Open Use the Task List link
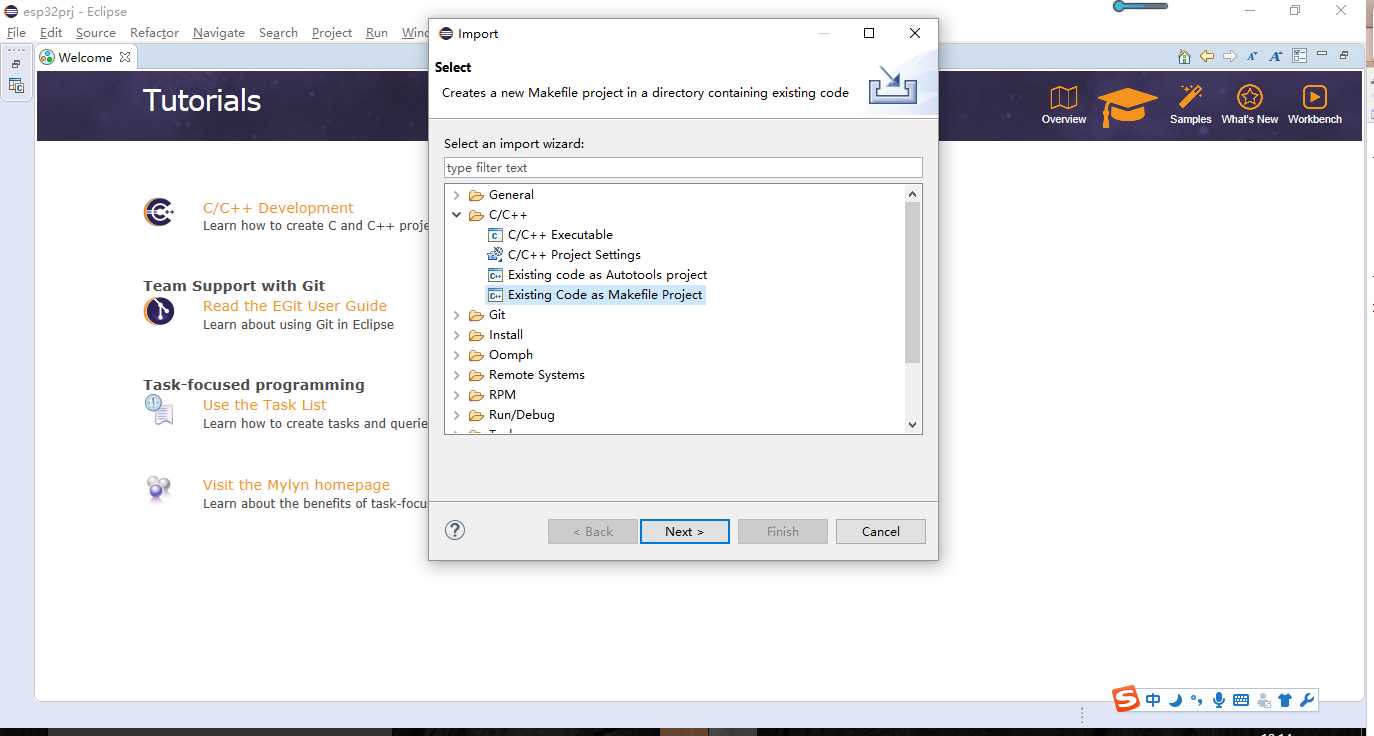The height and width of the screenshot is (736, 1374). click(x=265, y=405)
